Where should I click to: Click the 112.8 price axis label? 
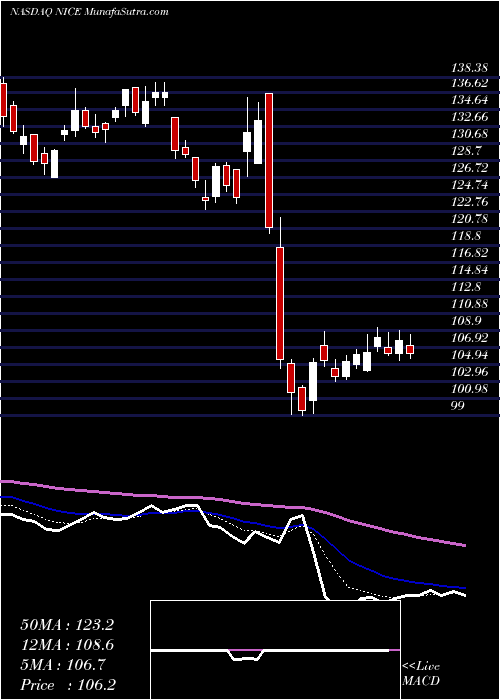pyautogui.click(x=467, y=287)
